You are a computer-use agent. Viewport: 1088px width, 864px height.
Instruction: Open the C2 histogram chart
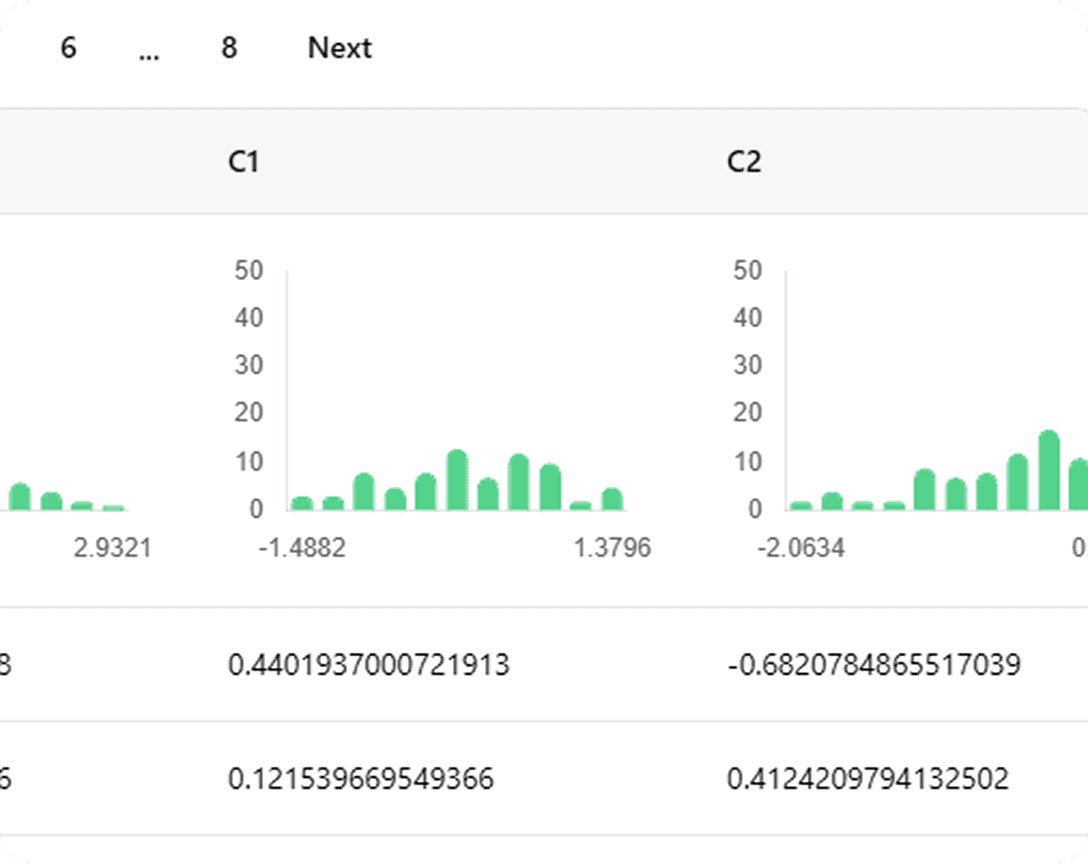pos(909,409)
